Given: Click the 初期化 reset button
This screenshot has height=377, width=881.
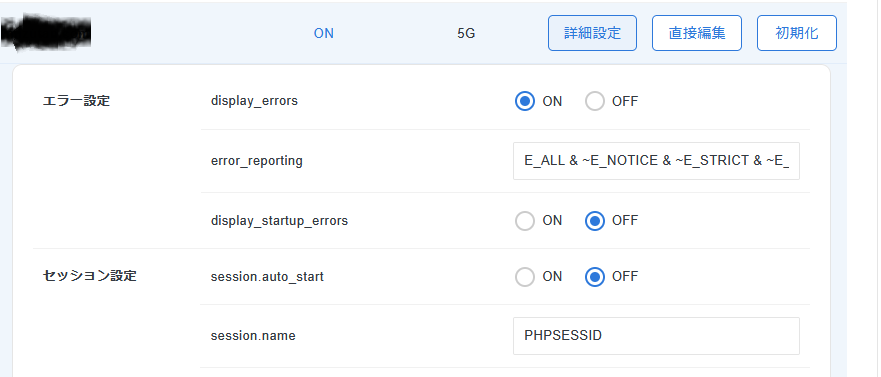Looking at the screenshot, I should click(x=797, y=33).
